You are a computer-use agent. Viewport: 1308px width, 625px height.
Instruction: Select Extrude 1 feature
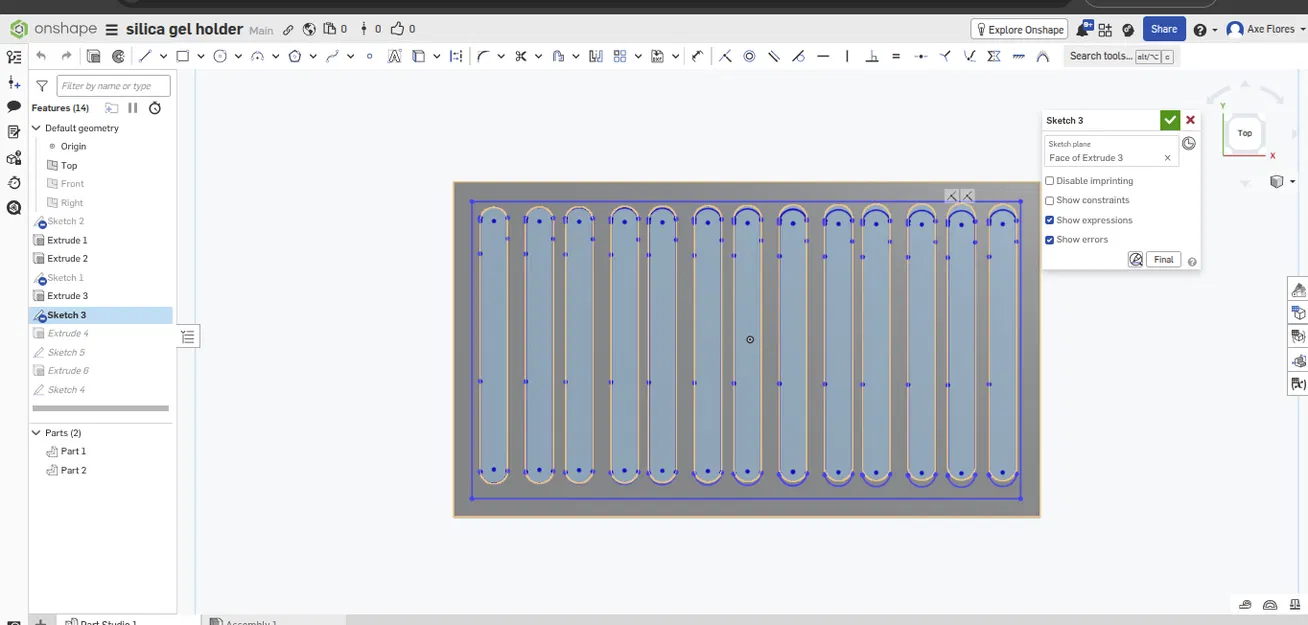coord(67,240)
